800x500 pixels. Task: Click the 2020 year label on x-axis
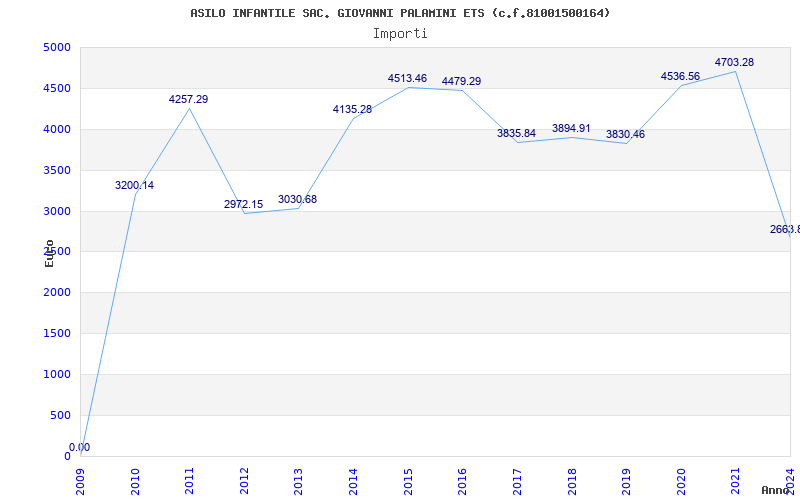[681, 481]
